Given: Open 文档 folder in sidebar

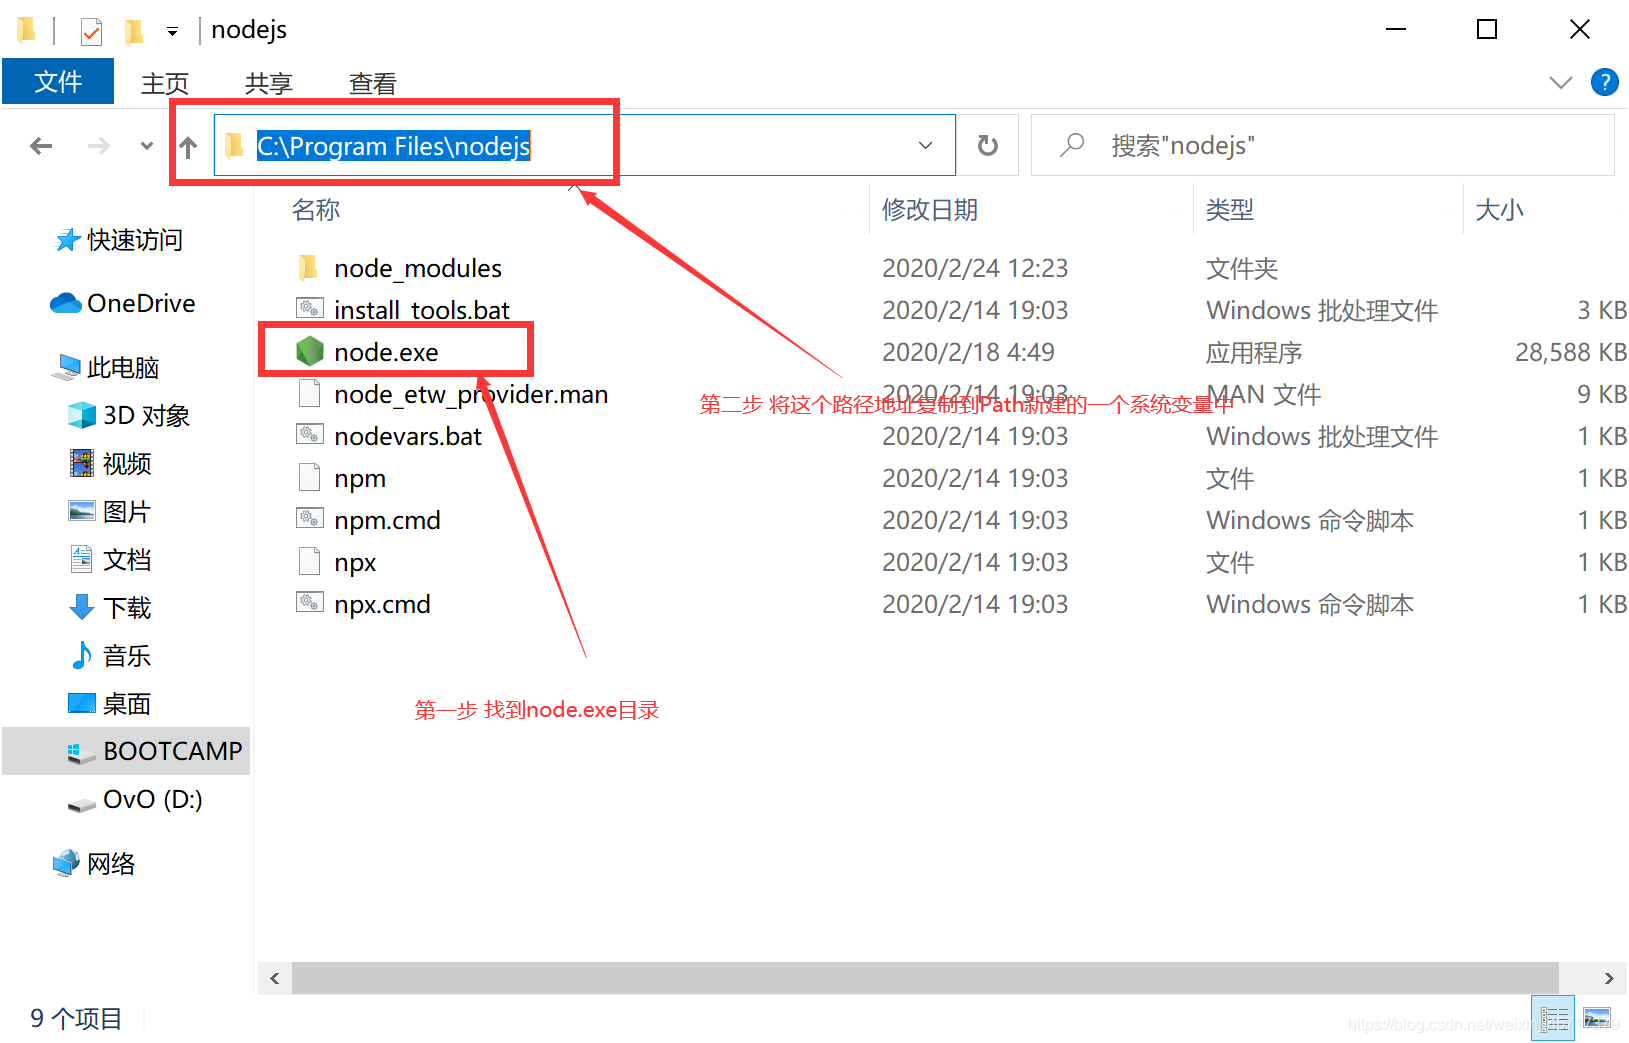Looking at the screenshot, I should pyautogui.click(x=110, y=559).
